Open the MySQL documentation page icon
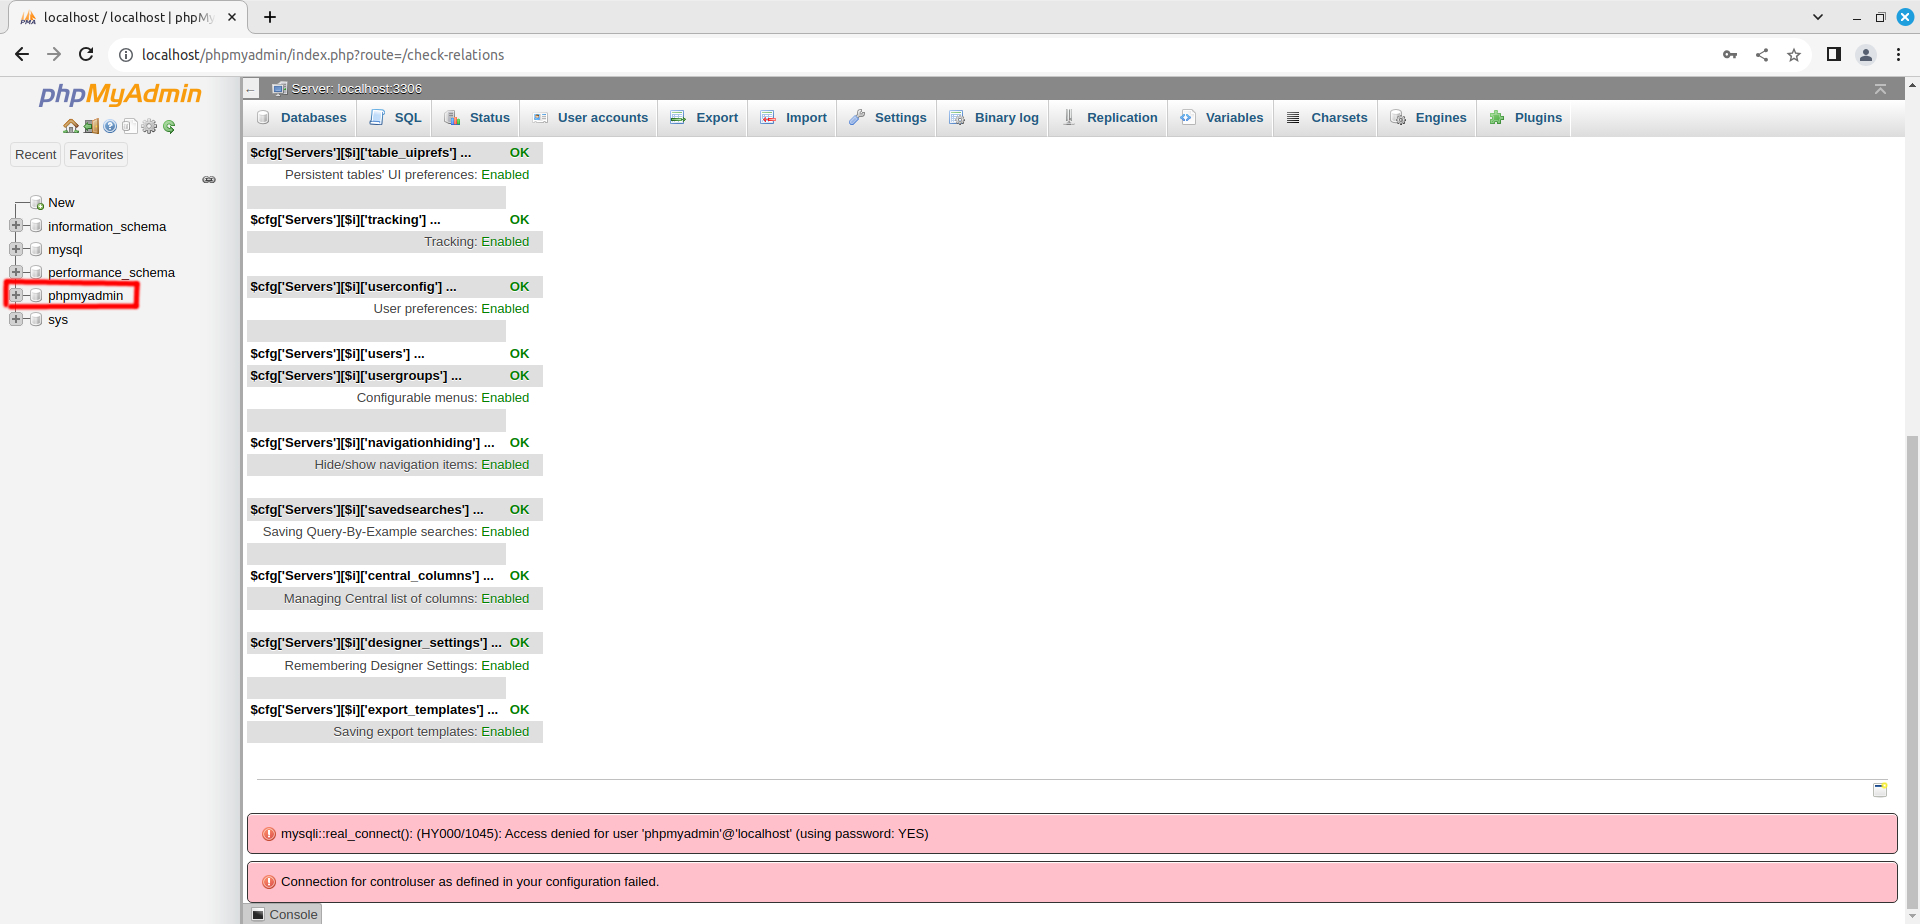Screen dimensions: 1920x924 click(129, 126)
